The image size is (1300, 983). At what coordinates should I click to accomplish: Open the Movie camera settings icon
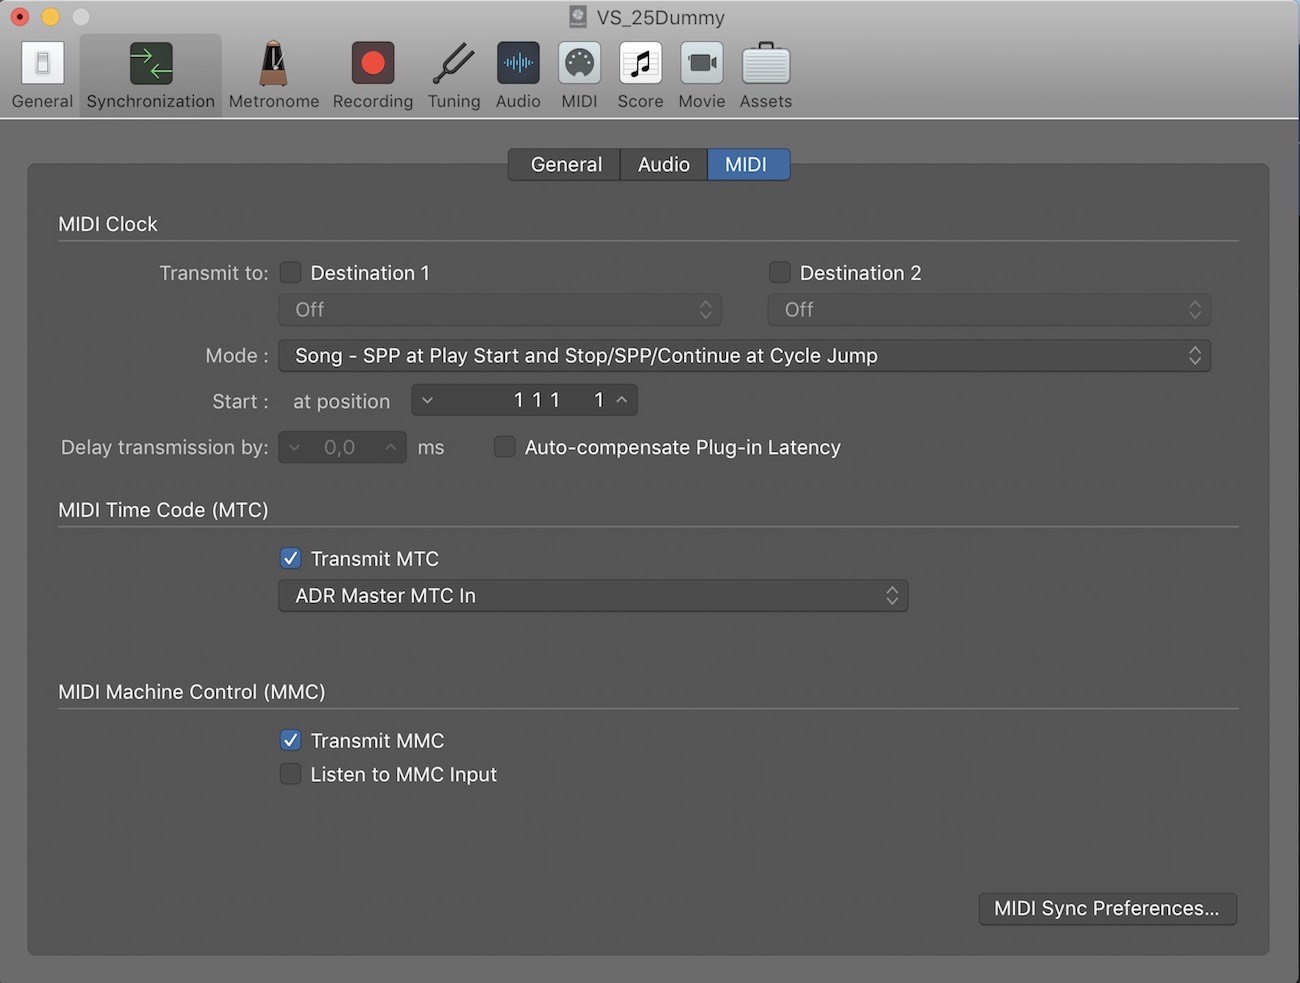click(702, 64)
